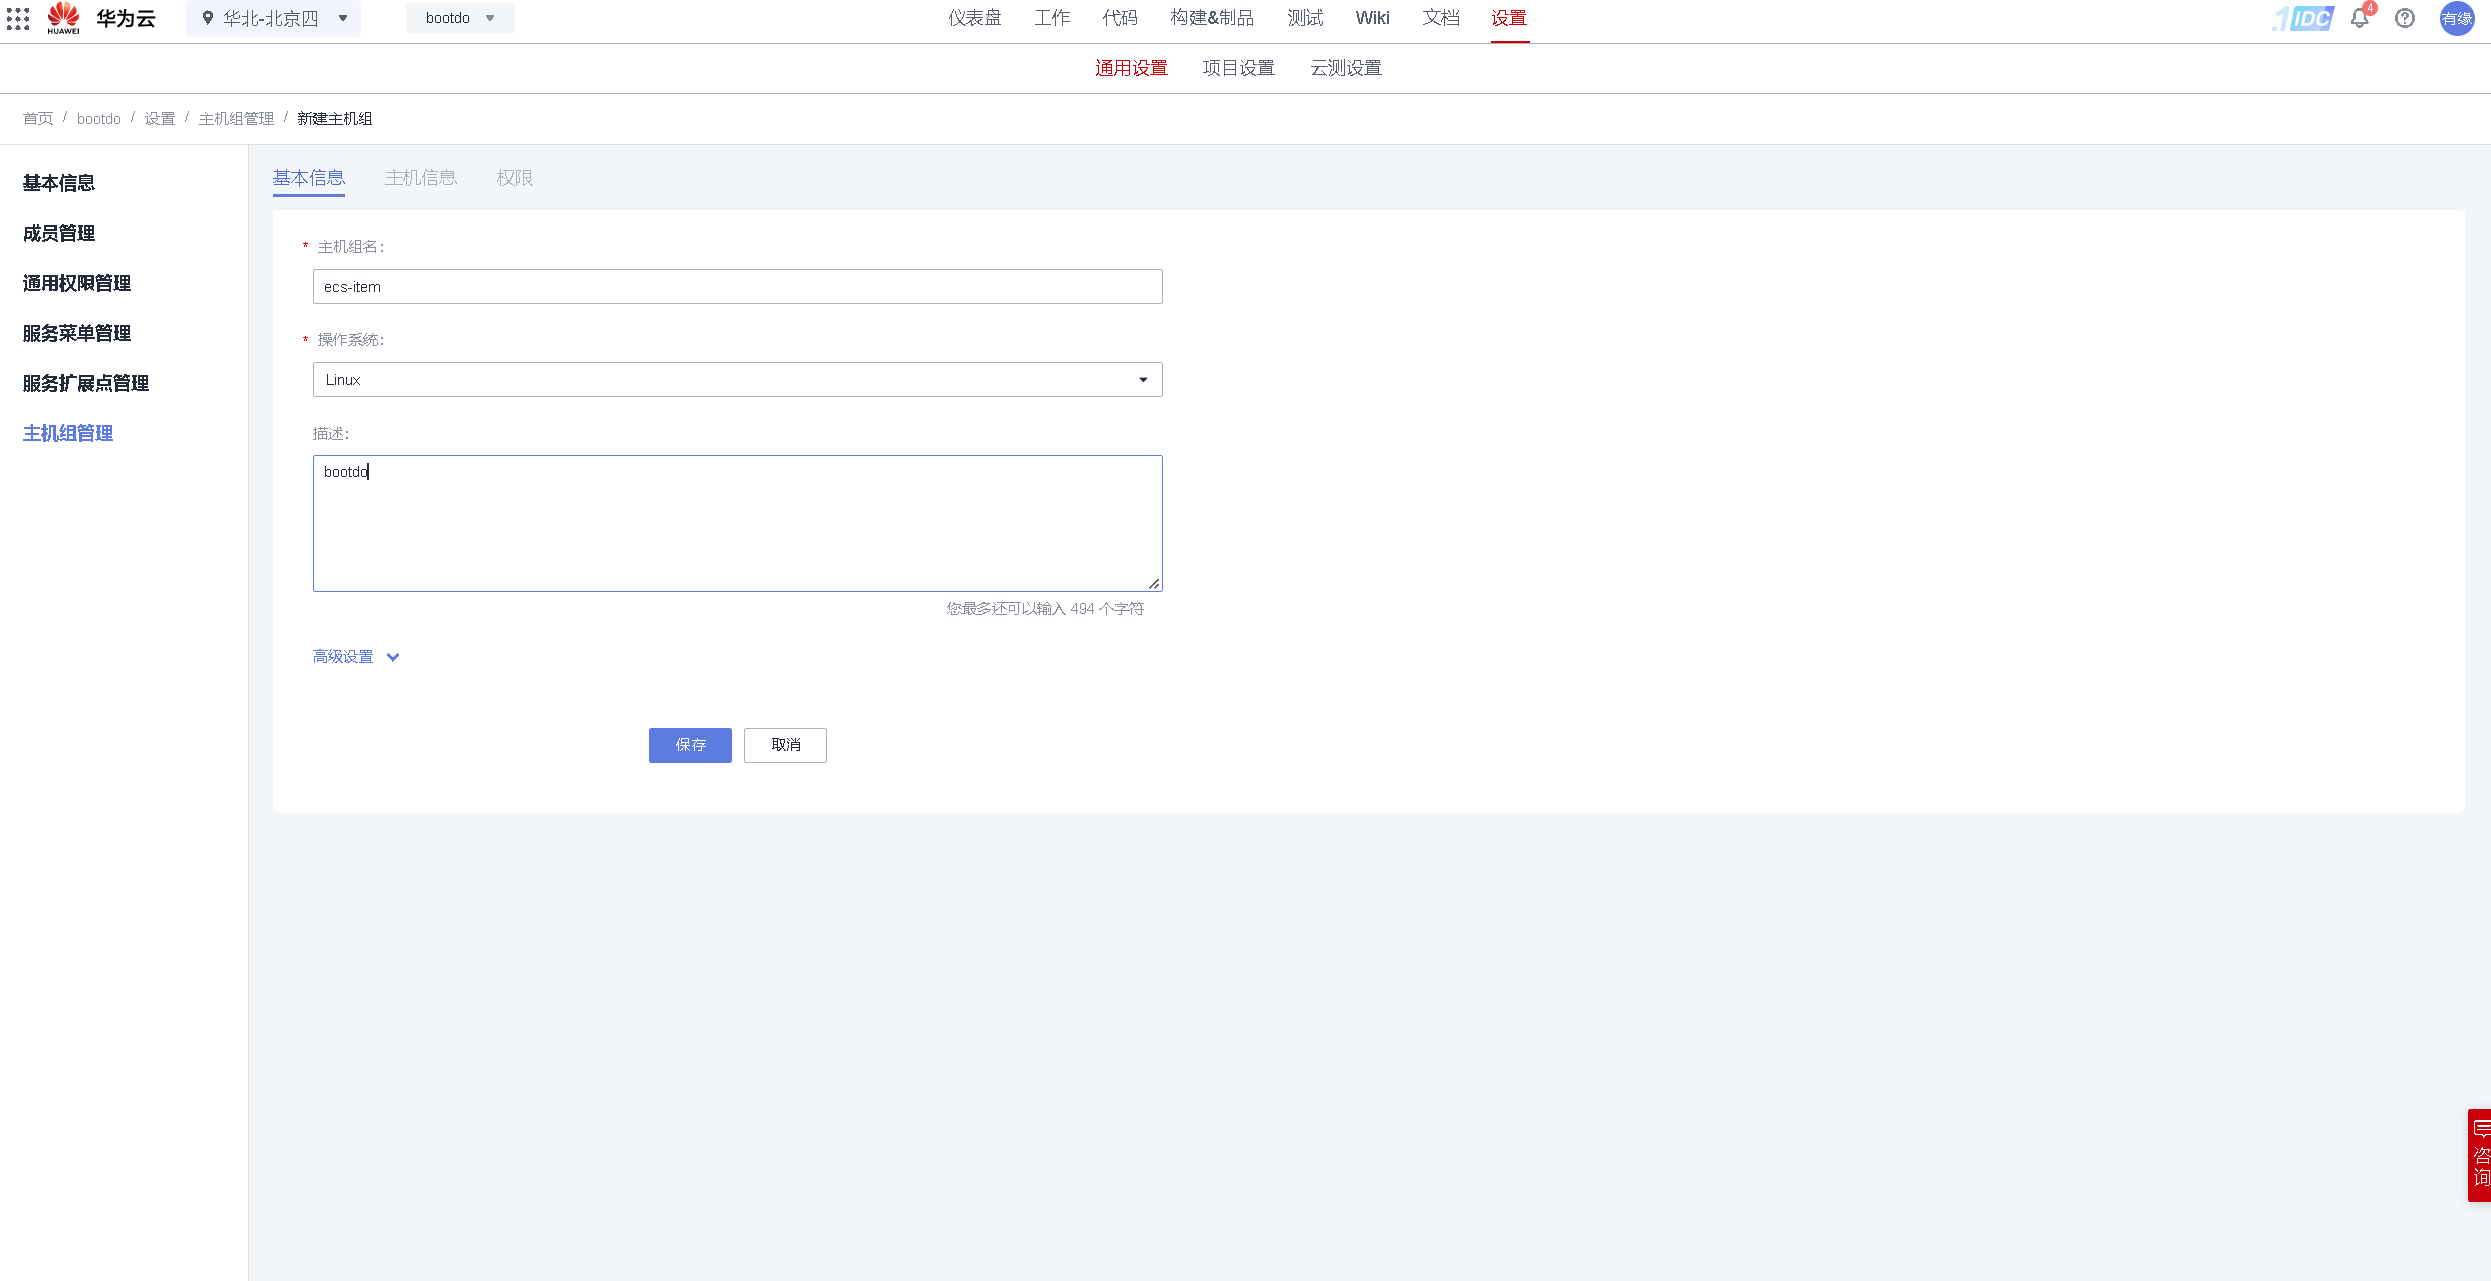Click the location pin for 华北-北京四
The height and width of the screenshot is (1281, 2491).
pyautogui.click(x=208, y=18)
